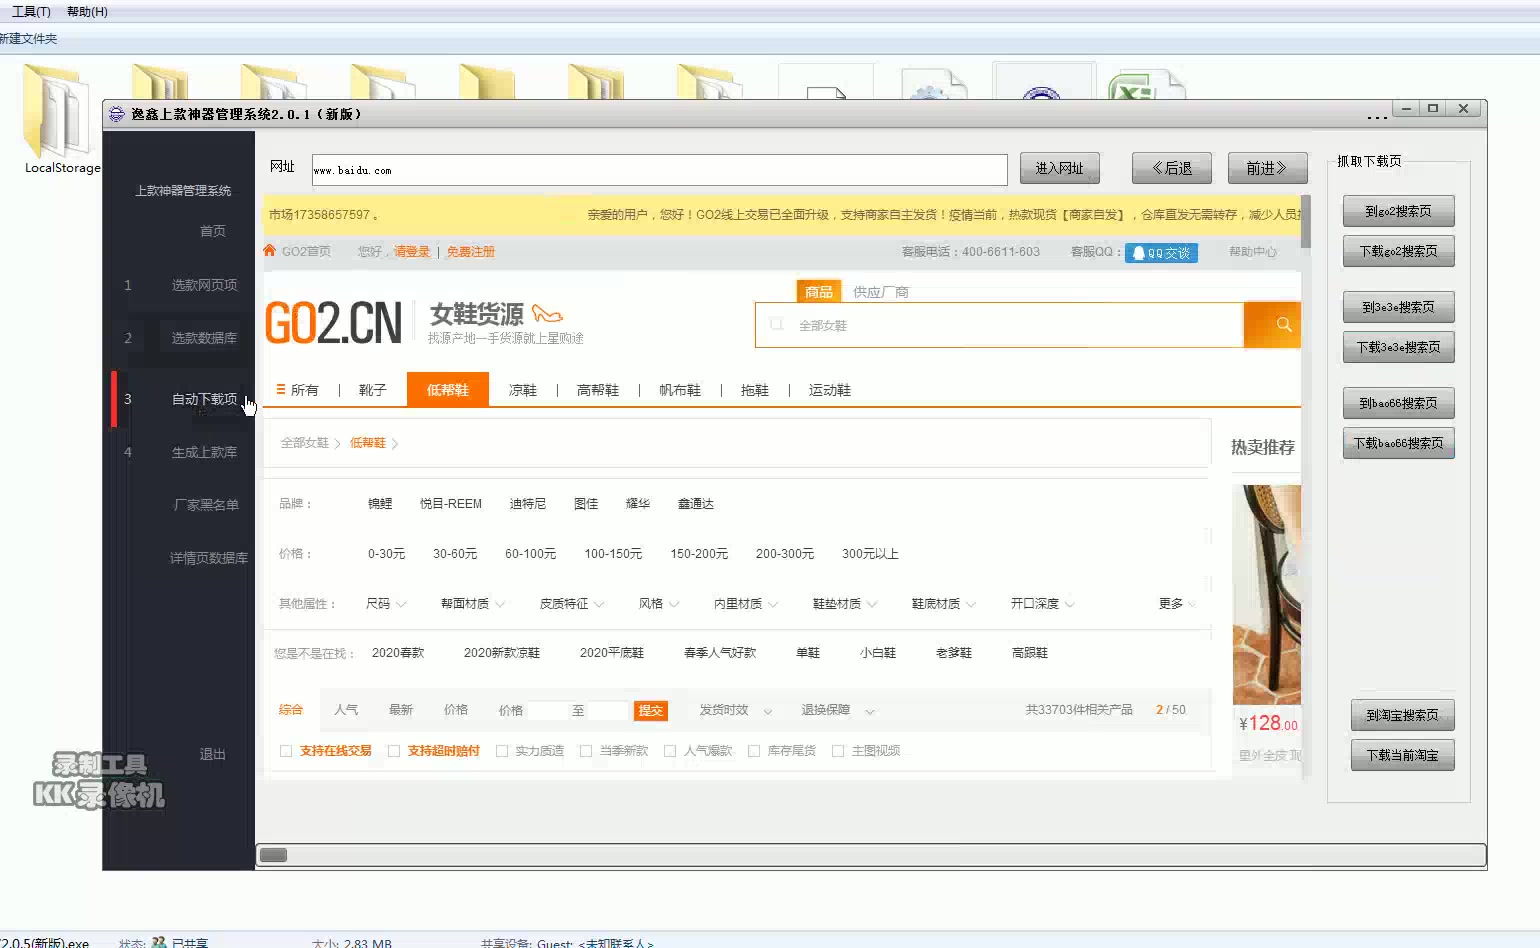Click the 请登录 link
The width and height of the screenshot is (1540, 948).
click(412, 252)
